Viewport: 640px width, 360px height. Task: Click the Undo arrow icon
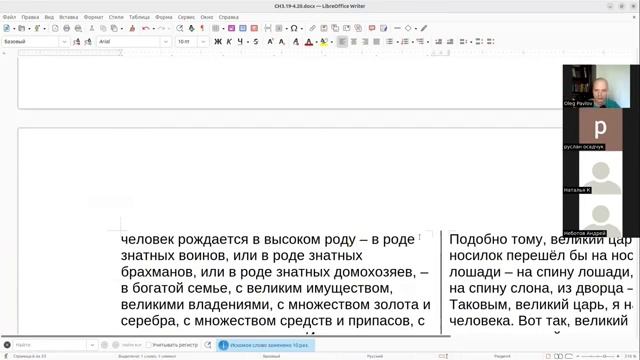(x=146, y=28)
